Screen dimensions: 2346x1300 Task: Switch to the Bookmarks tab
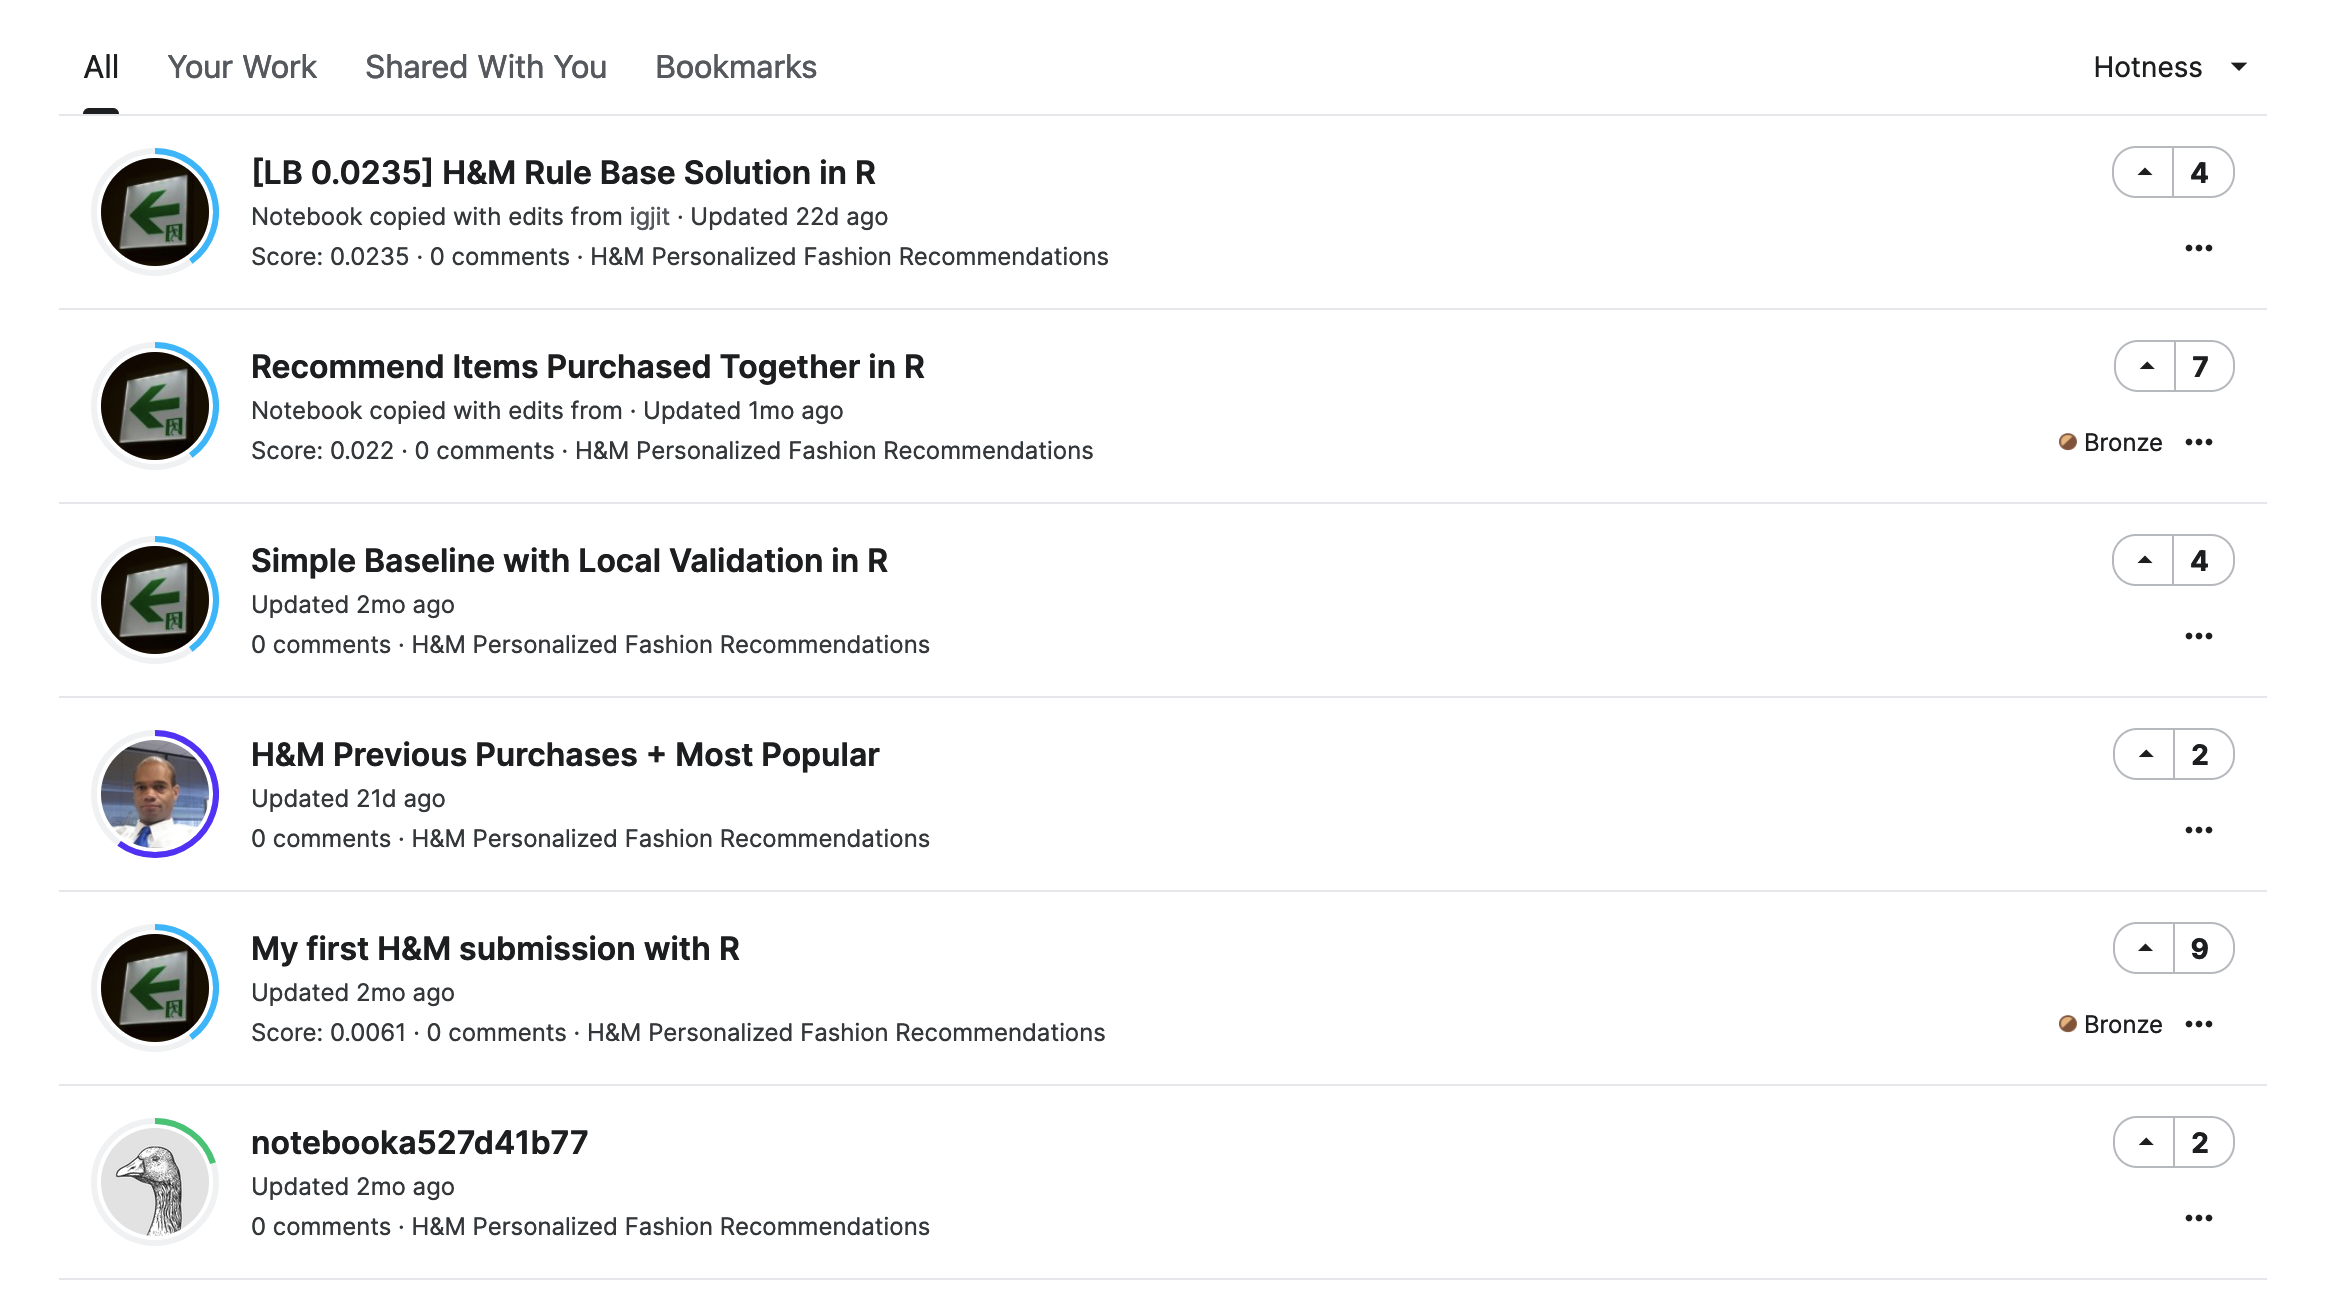pyautogui.click(x=736, y=67)
